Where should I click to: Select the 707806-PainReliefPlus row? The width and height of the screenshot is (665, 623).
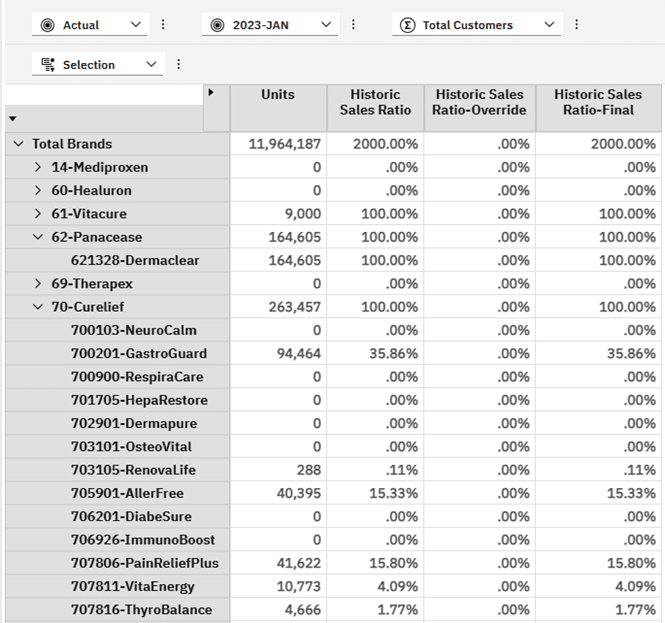[x=117, y=563]
